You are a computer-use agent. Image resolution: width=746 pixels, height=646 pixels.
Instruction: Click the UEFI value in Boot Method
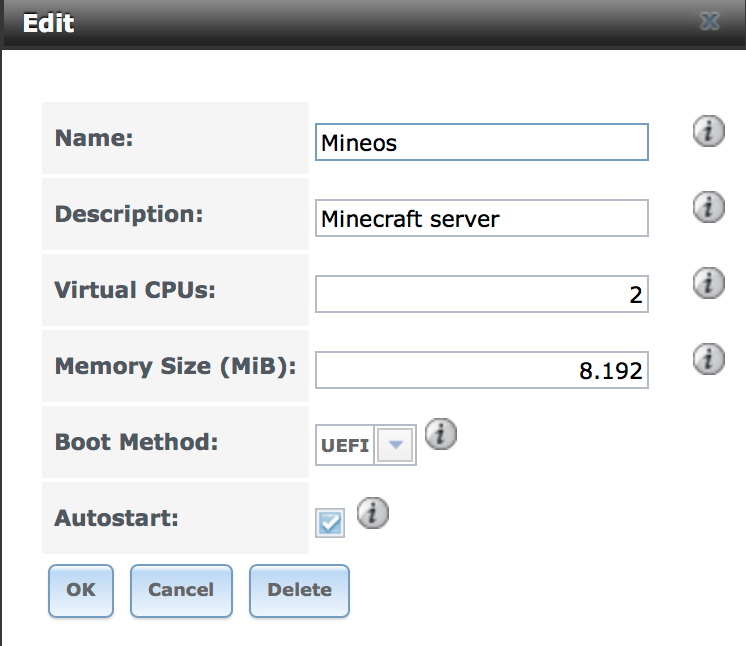(345, 446)
